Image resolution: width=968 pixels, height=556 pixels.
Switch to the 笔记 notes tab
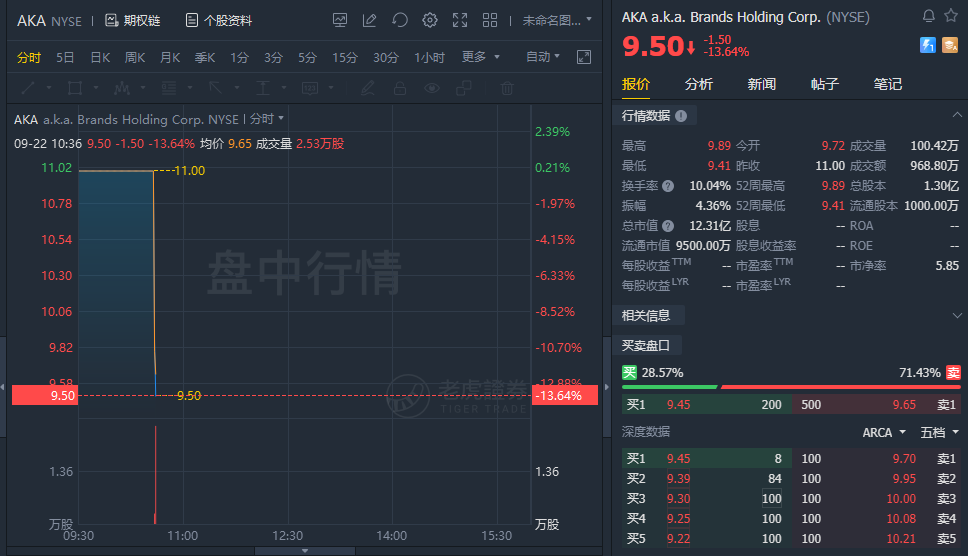888,84
